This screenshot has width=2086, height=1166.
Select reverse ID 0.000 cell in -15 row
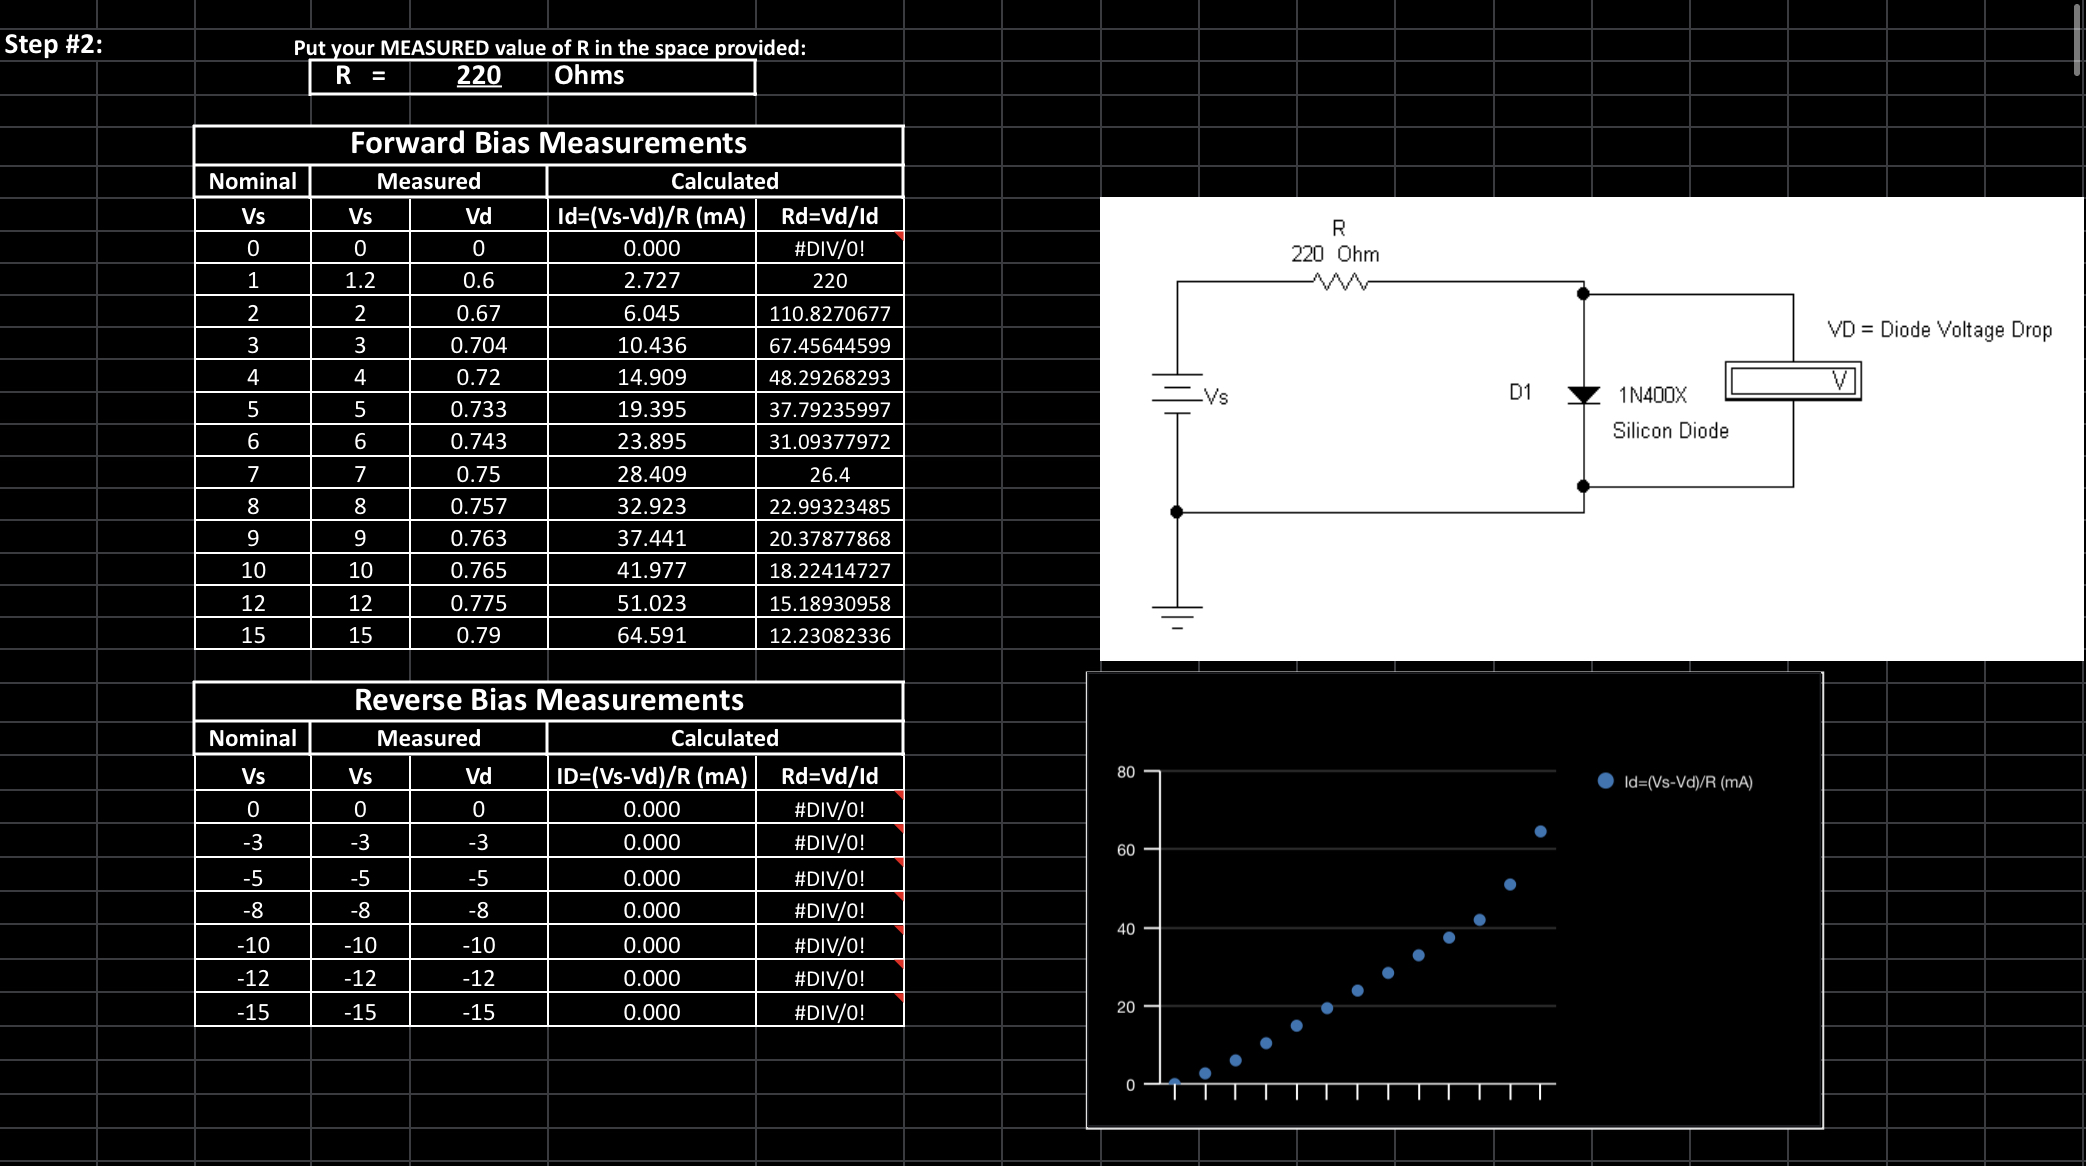point(652,1012)
